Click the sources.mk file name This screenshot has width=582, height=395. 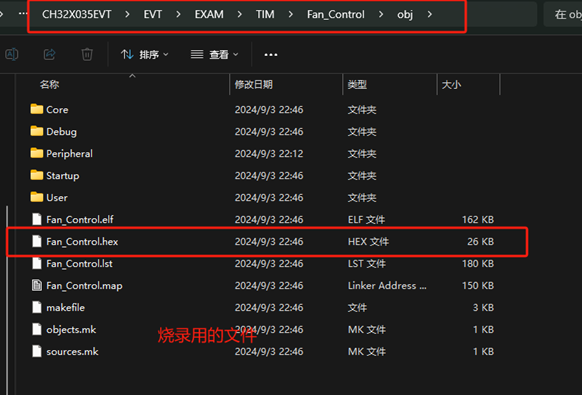72,352
